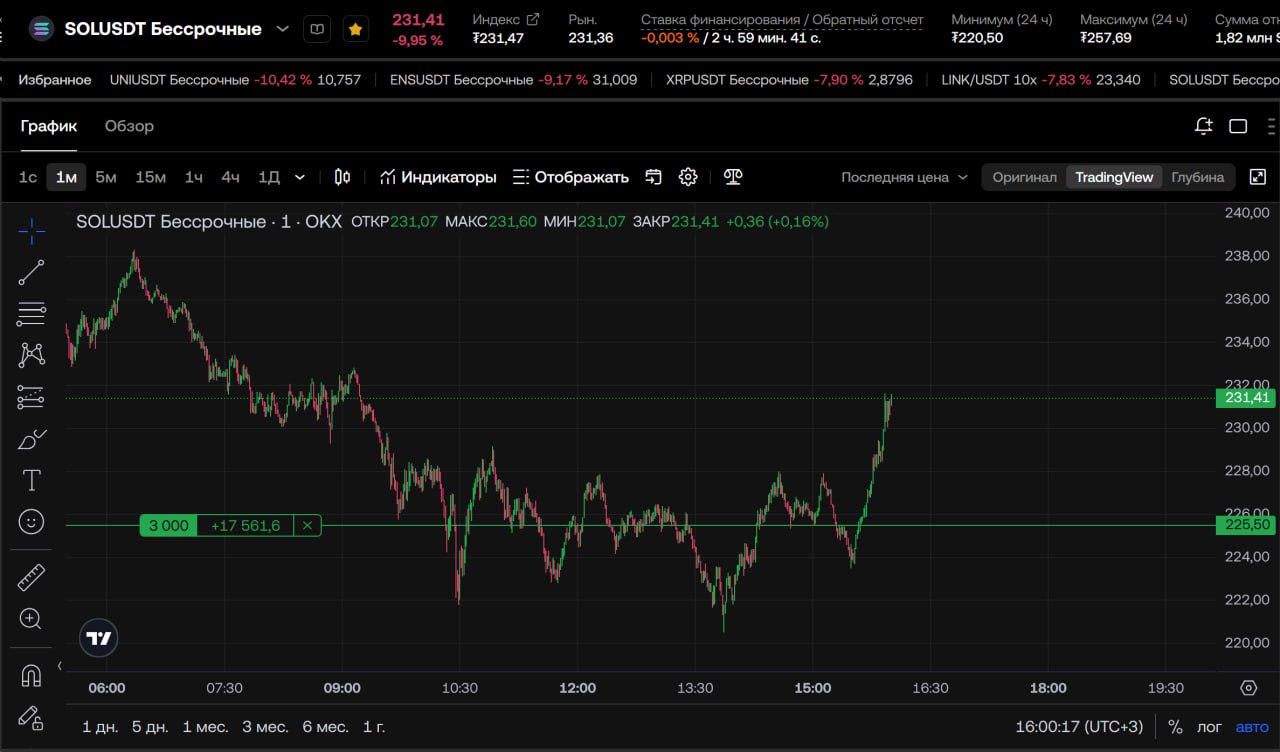Select the trend line drawing tool
1280x752 pixels.
[x=31, y=272]
